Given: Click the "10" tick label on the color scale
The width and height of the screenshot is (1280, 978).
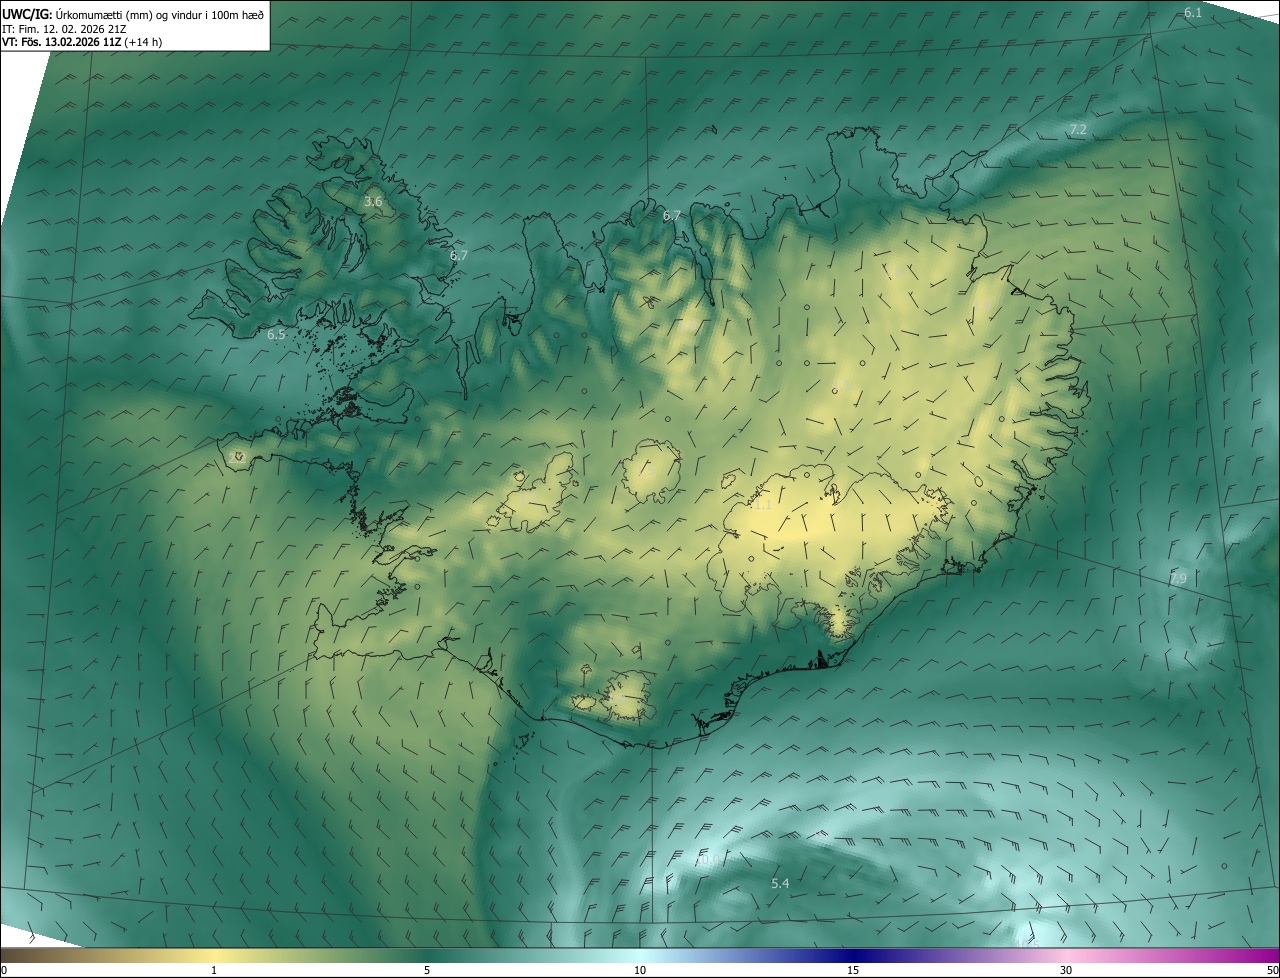Looking at the screenshot, I should click(640, 970).
